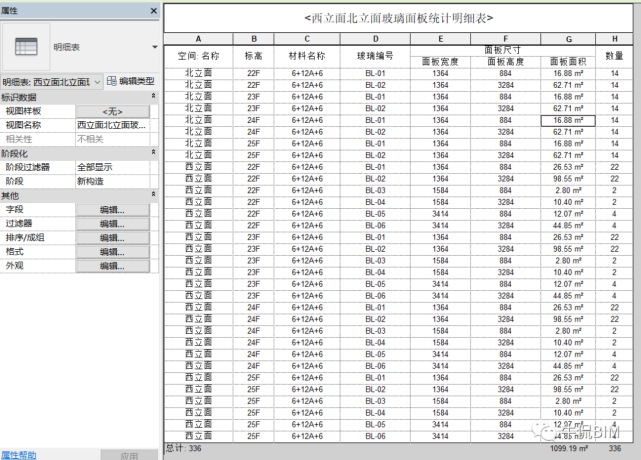This screenshot has width=641, height=460.
Task: Open the 排序/成组 编辑 button
Action: tap(112, 238)
